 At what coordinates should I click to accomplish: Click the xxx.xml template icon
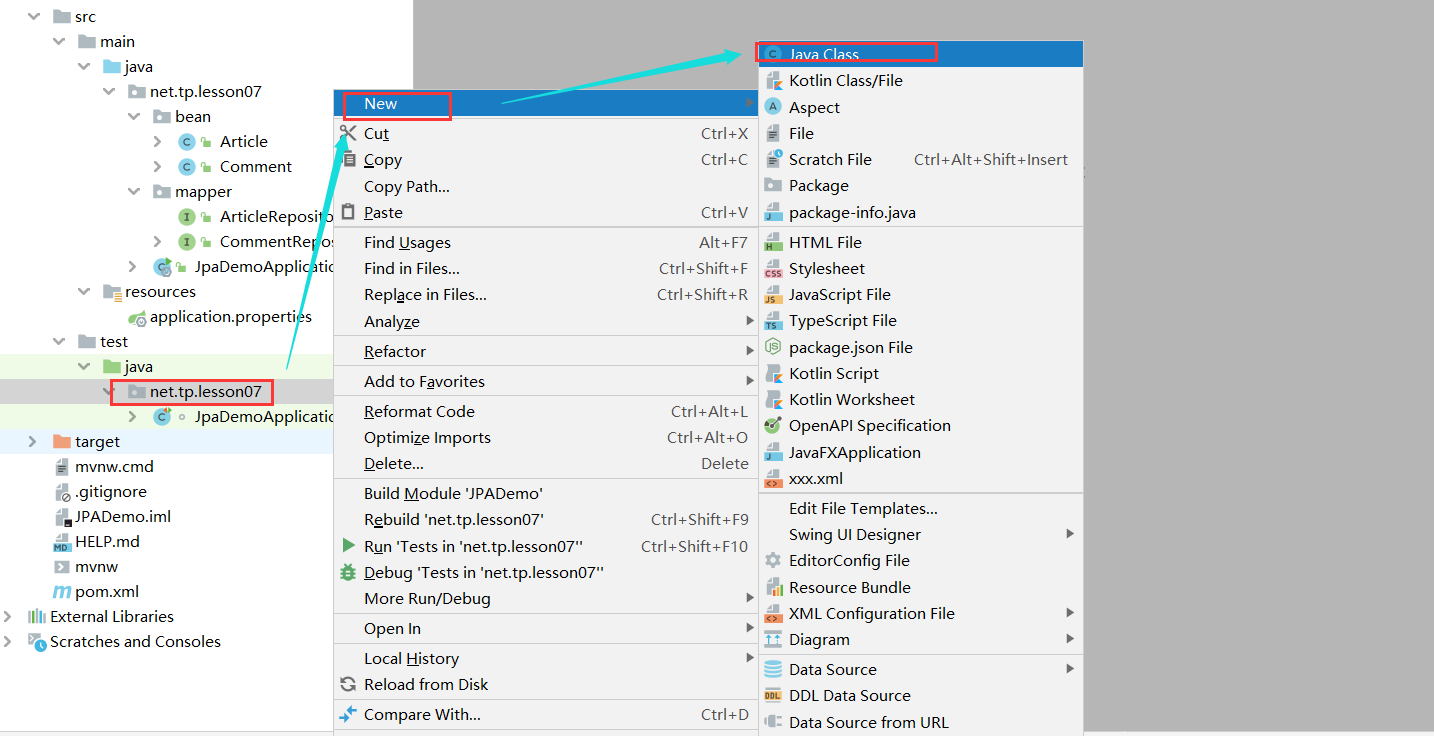[773, 478]
